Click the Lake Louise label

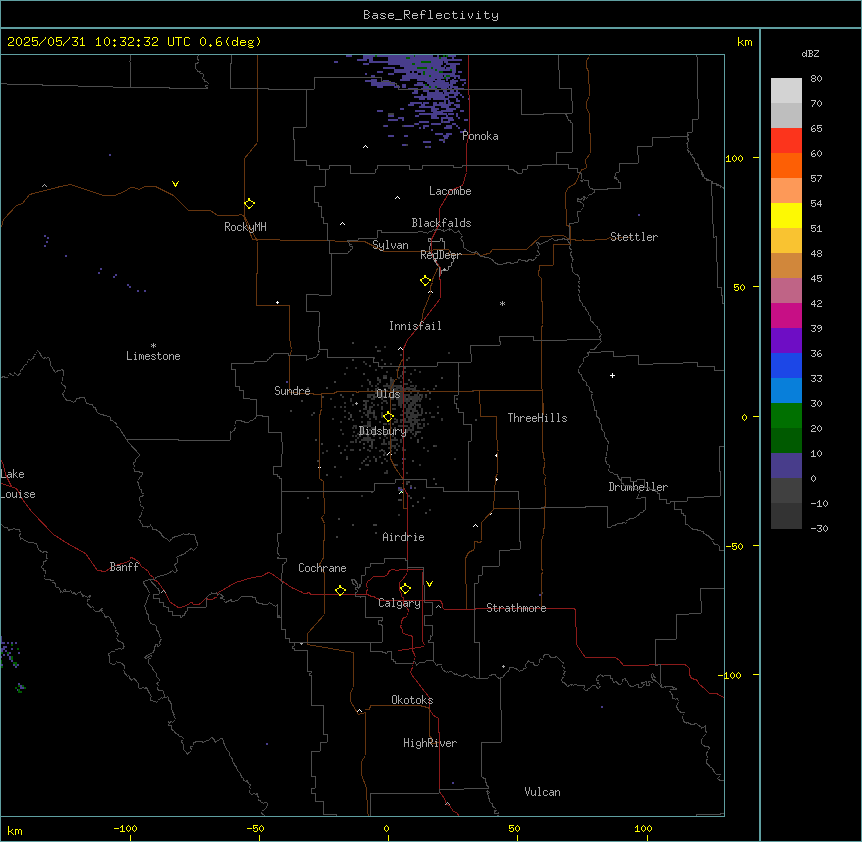18,484
